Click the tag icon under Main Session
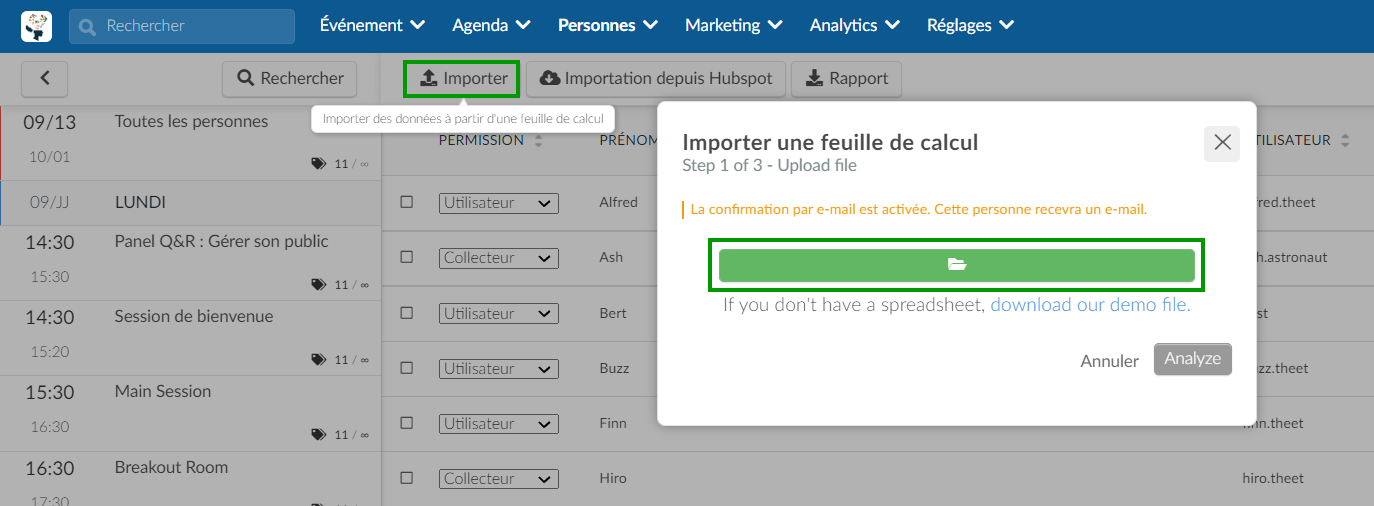Viewport: 1374px width, 506px height. click(318, 434)
